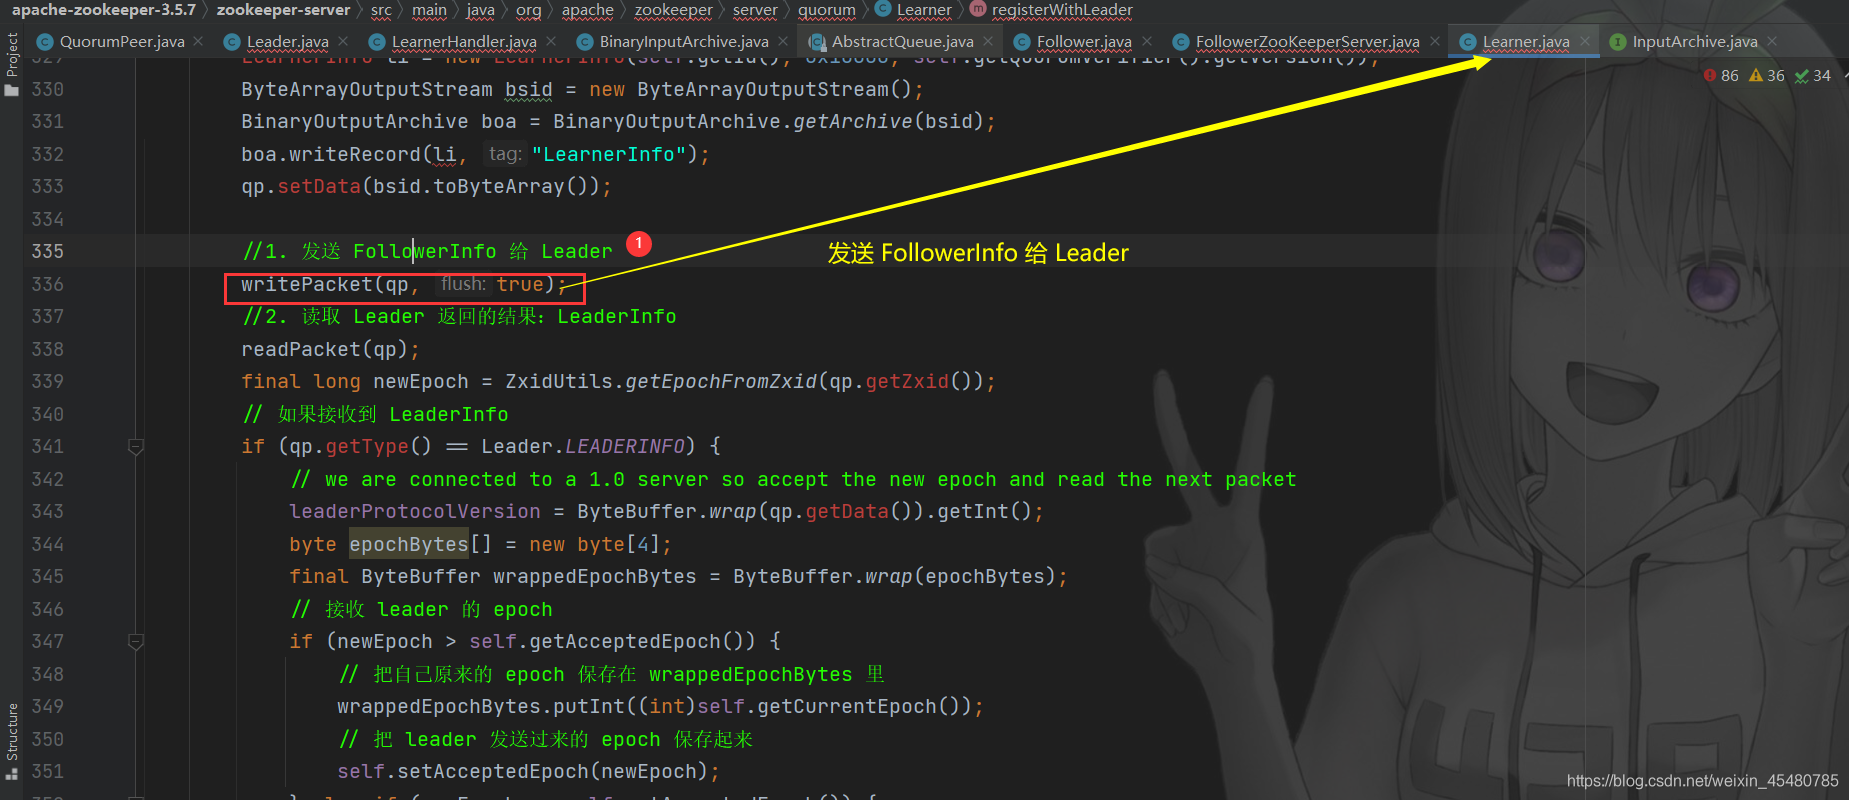Image resolution: width=1849 pixels, height=800 pixels.
Task: Close the AbstractQueue.java tab
Action: [988, 41]
